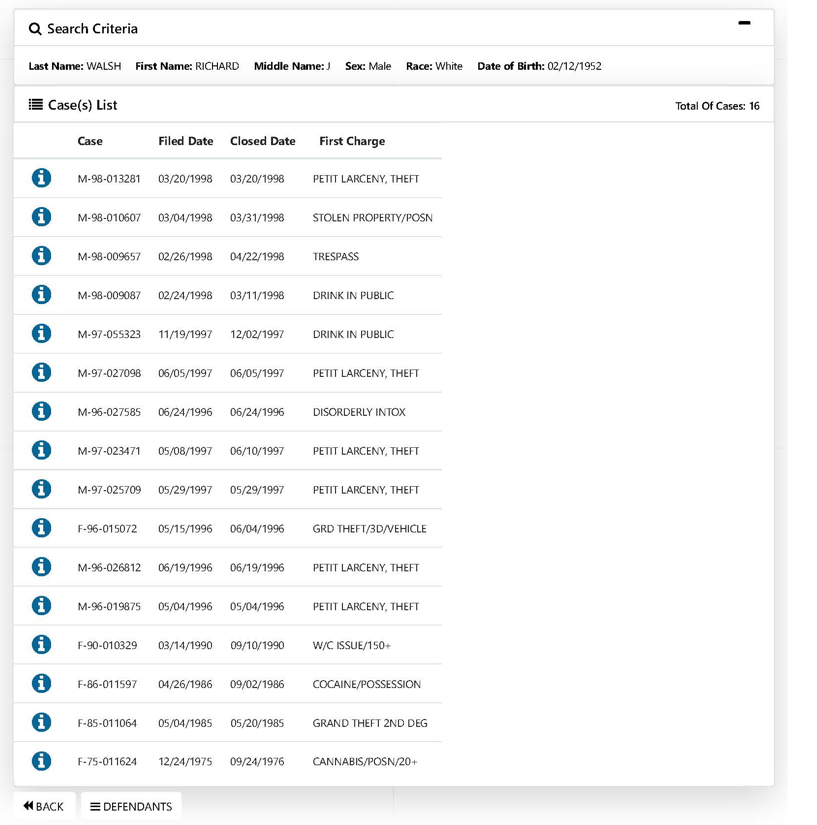The width and height of the screenshot is (817, 825).
Task: Open info icon for case M-97-055323
Action: point(41,334)
